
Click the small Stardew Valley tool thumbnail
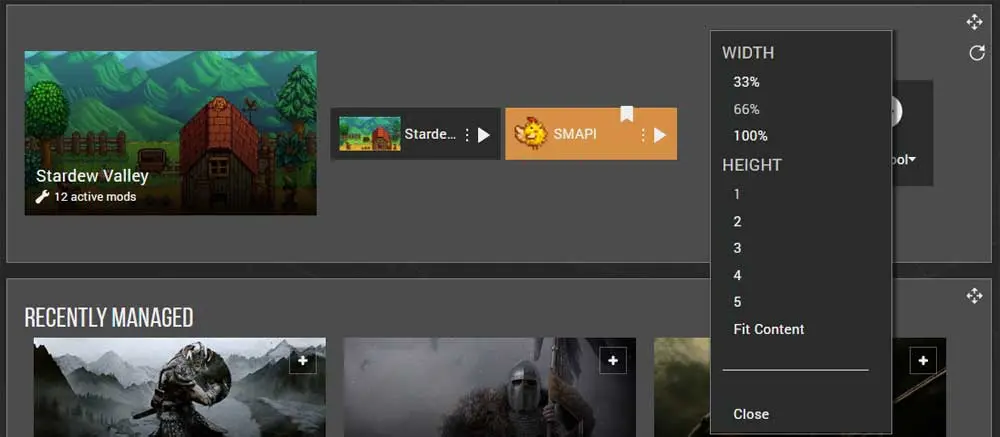[x=370, y=134]
